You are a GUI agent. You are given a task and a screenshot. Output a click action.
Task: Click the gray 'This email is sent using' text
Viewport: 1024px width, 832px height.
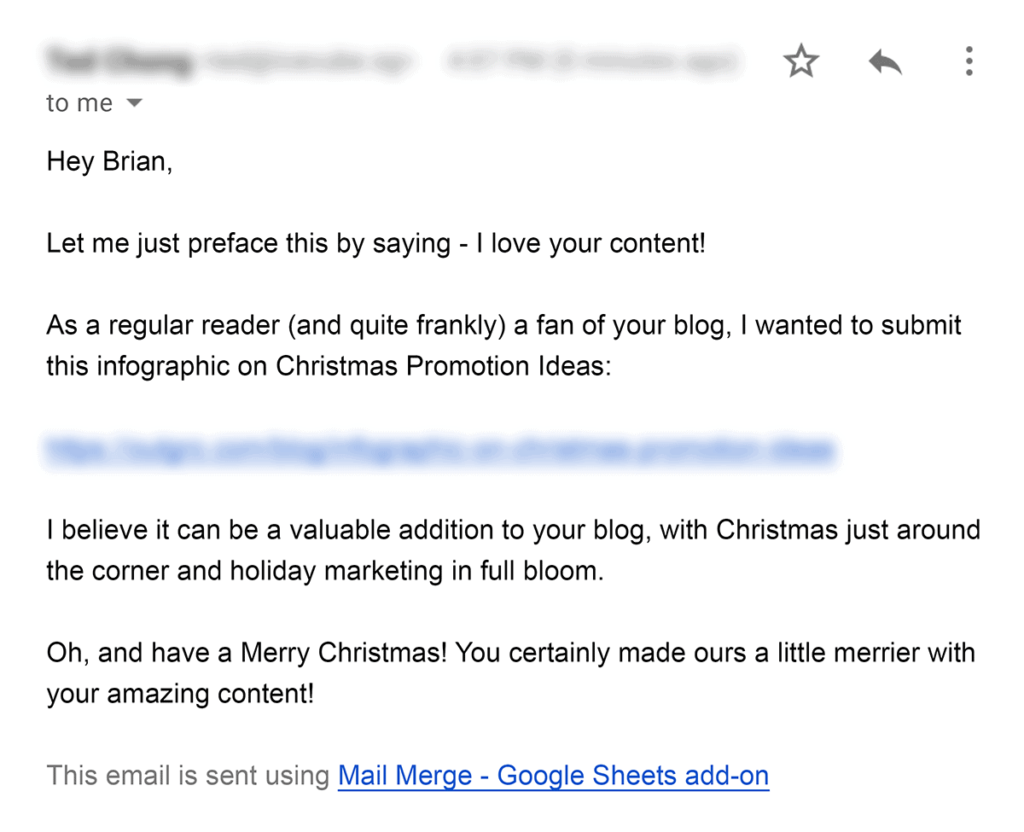(188, 775)
